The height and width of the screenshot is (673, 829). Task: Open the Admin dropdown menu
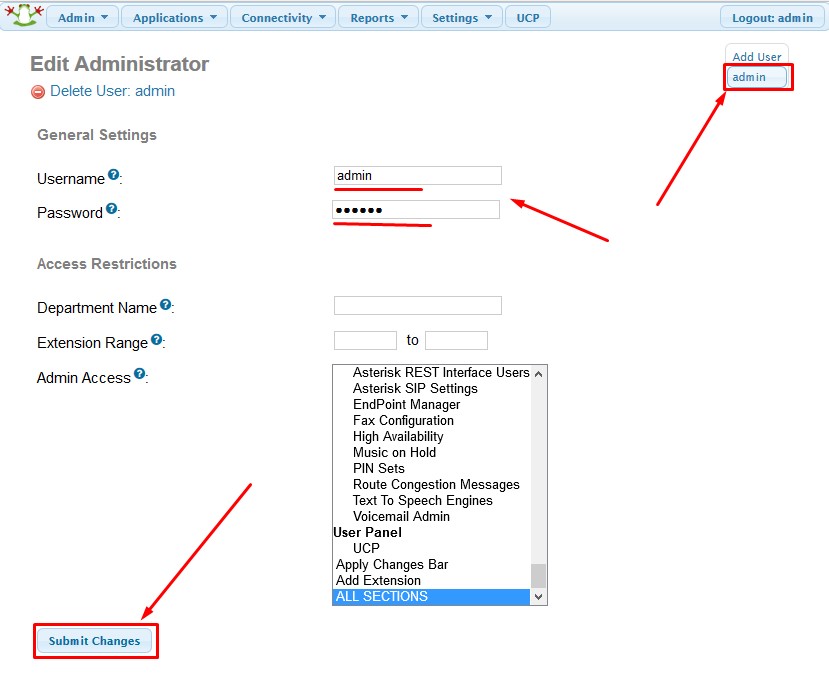click(x=83, y=18)
